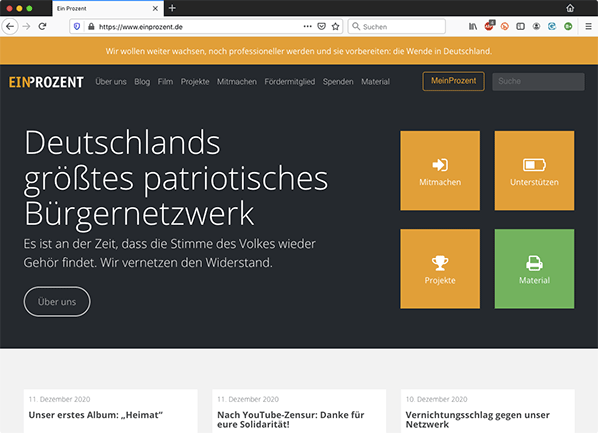
Task: Open the page actions three-dot menu
Action: coord(307,26)
